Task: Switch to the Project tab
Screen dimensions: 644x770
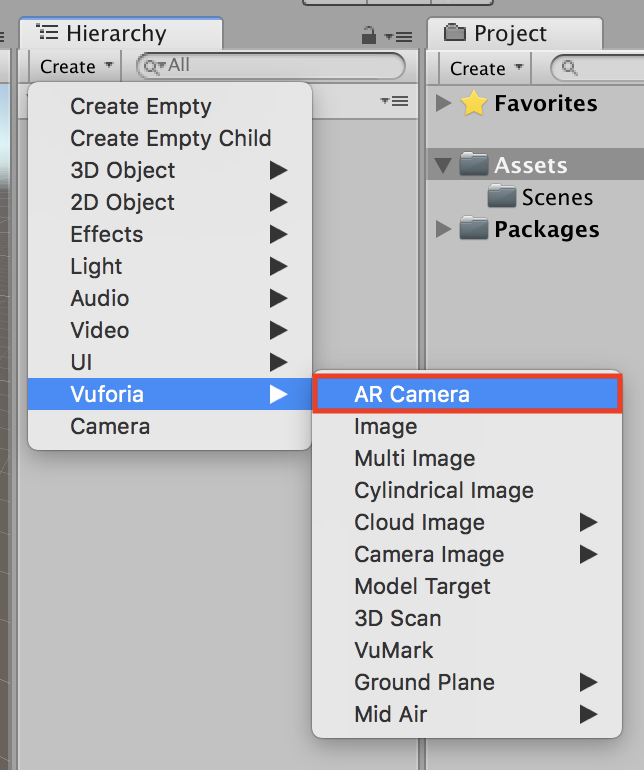Action: pyautogui.click(x=512, y=33)
